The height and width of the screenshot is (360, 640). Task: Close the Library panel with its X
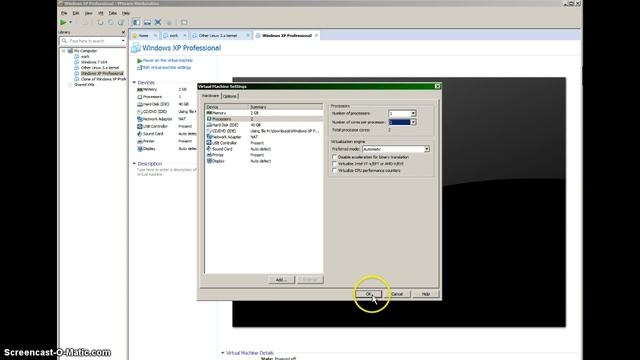(x=123, y=32)
